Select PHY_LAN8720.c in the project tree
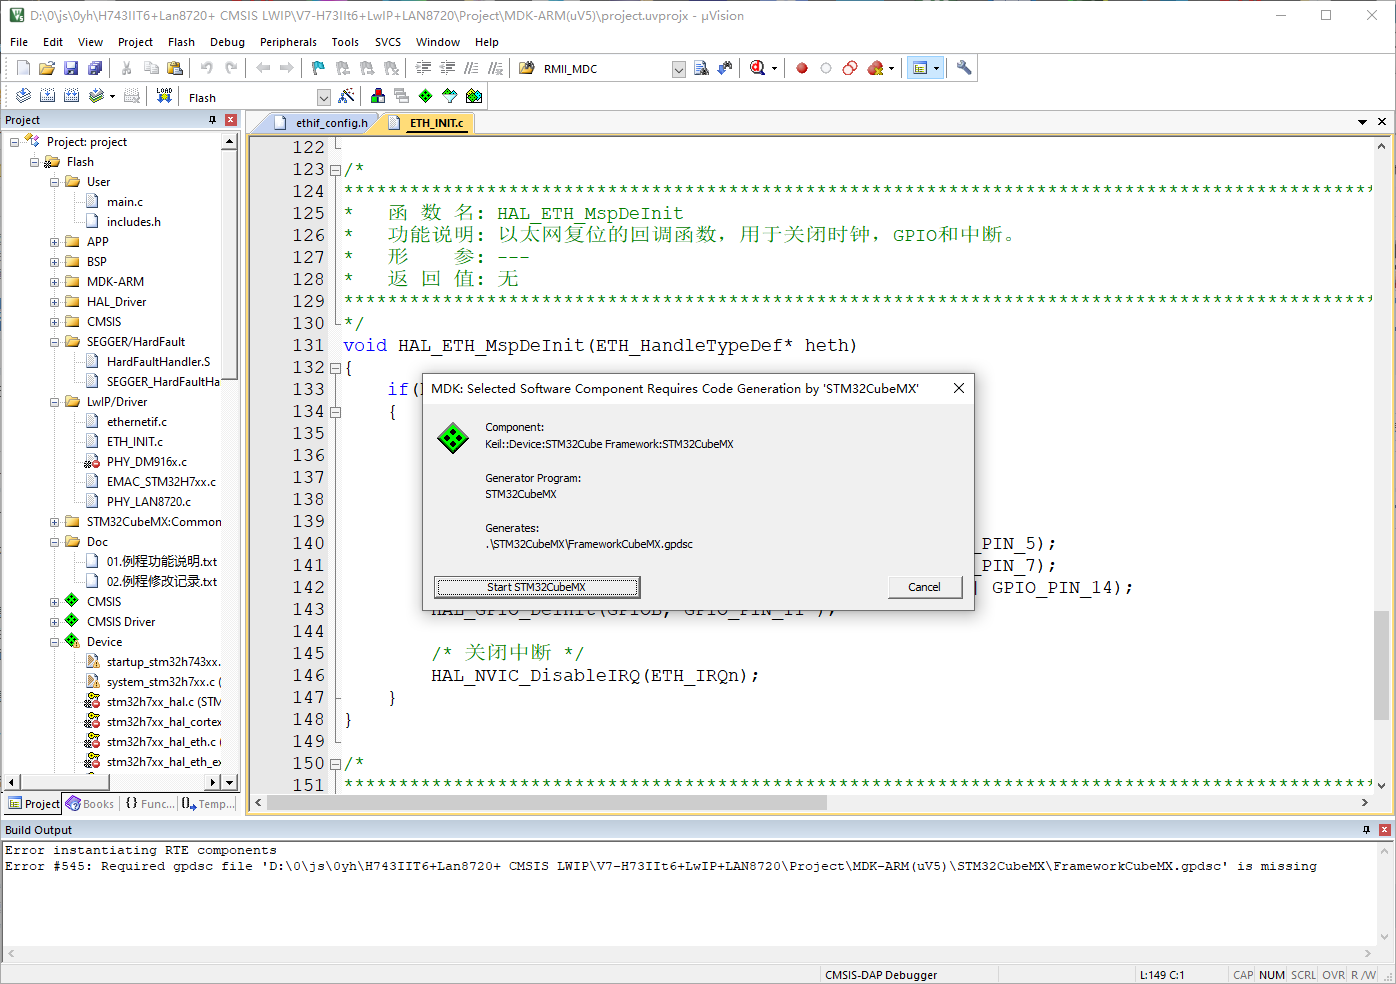The height and width of the screenshot is (984, 1396). (x=149, y=502)
